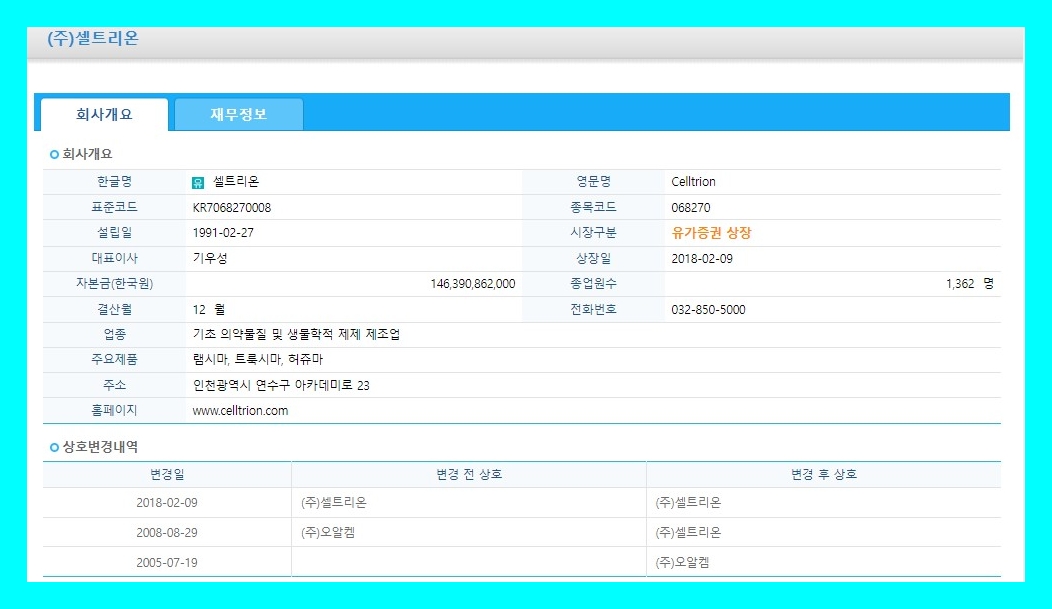Select the capital value 146,390,862,000
Viewport: 1052px width, 609px height.
coord(472,284)
